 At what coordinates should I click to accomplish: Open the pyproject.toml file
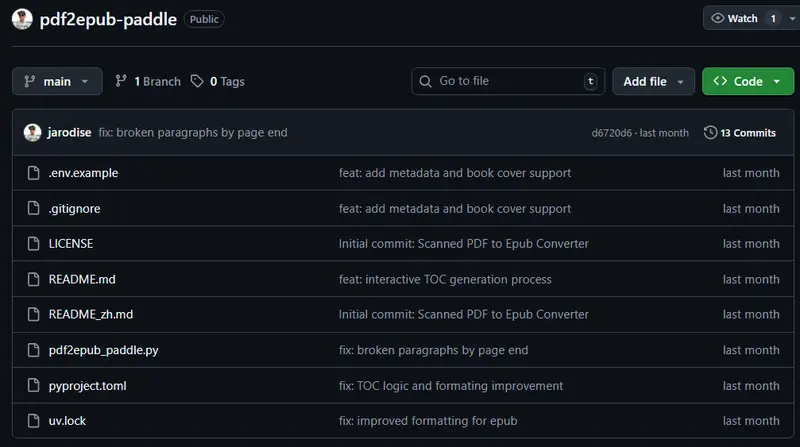tap(87, 386)
